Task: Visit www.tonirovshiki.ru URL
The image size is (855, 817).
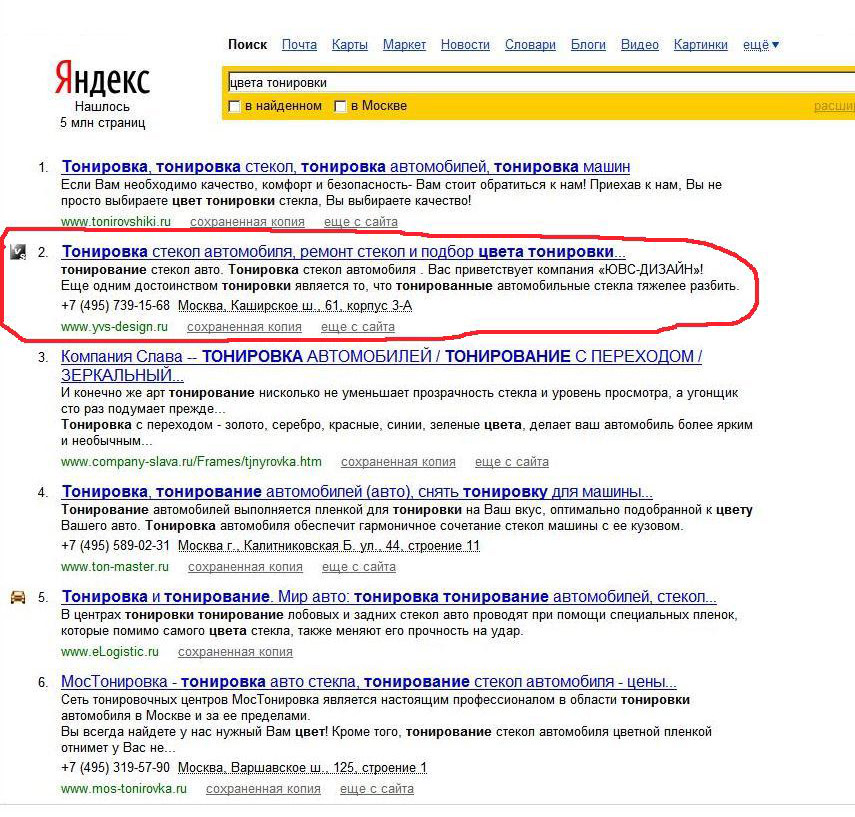Action: 116,222
